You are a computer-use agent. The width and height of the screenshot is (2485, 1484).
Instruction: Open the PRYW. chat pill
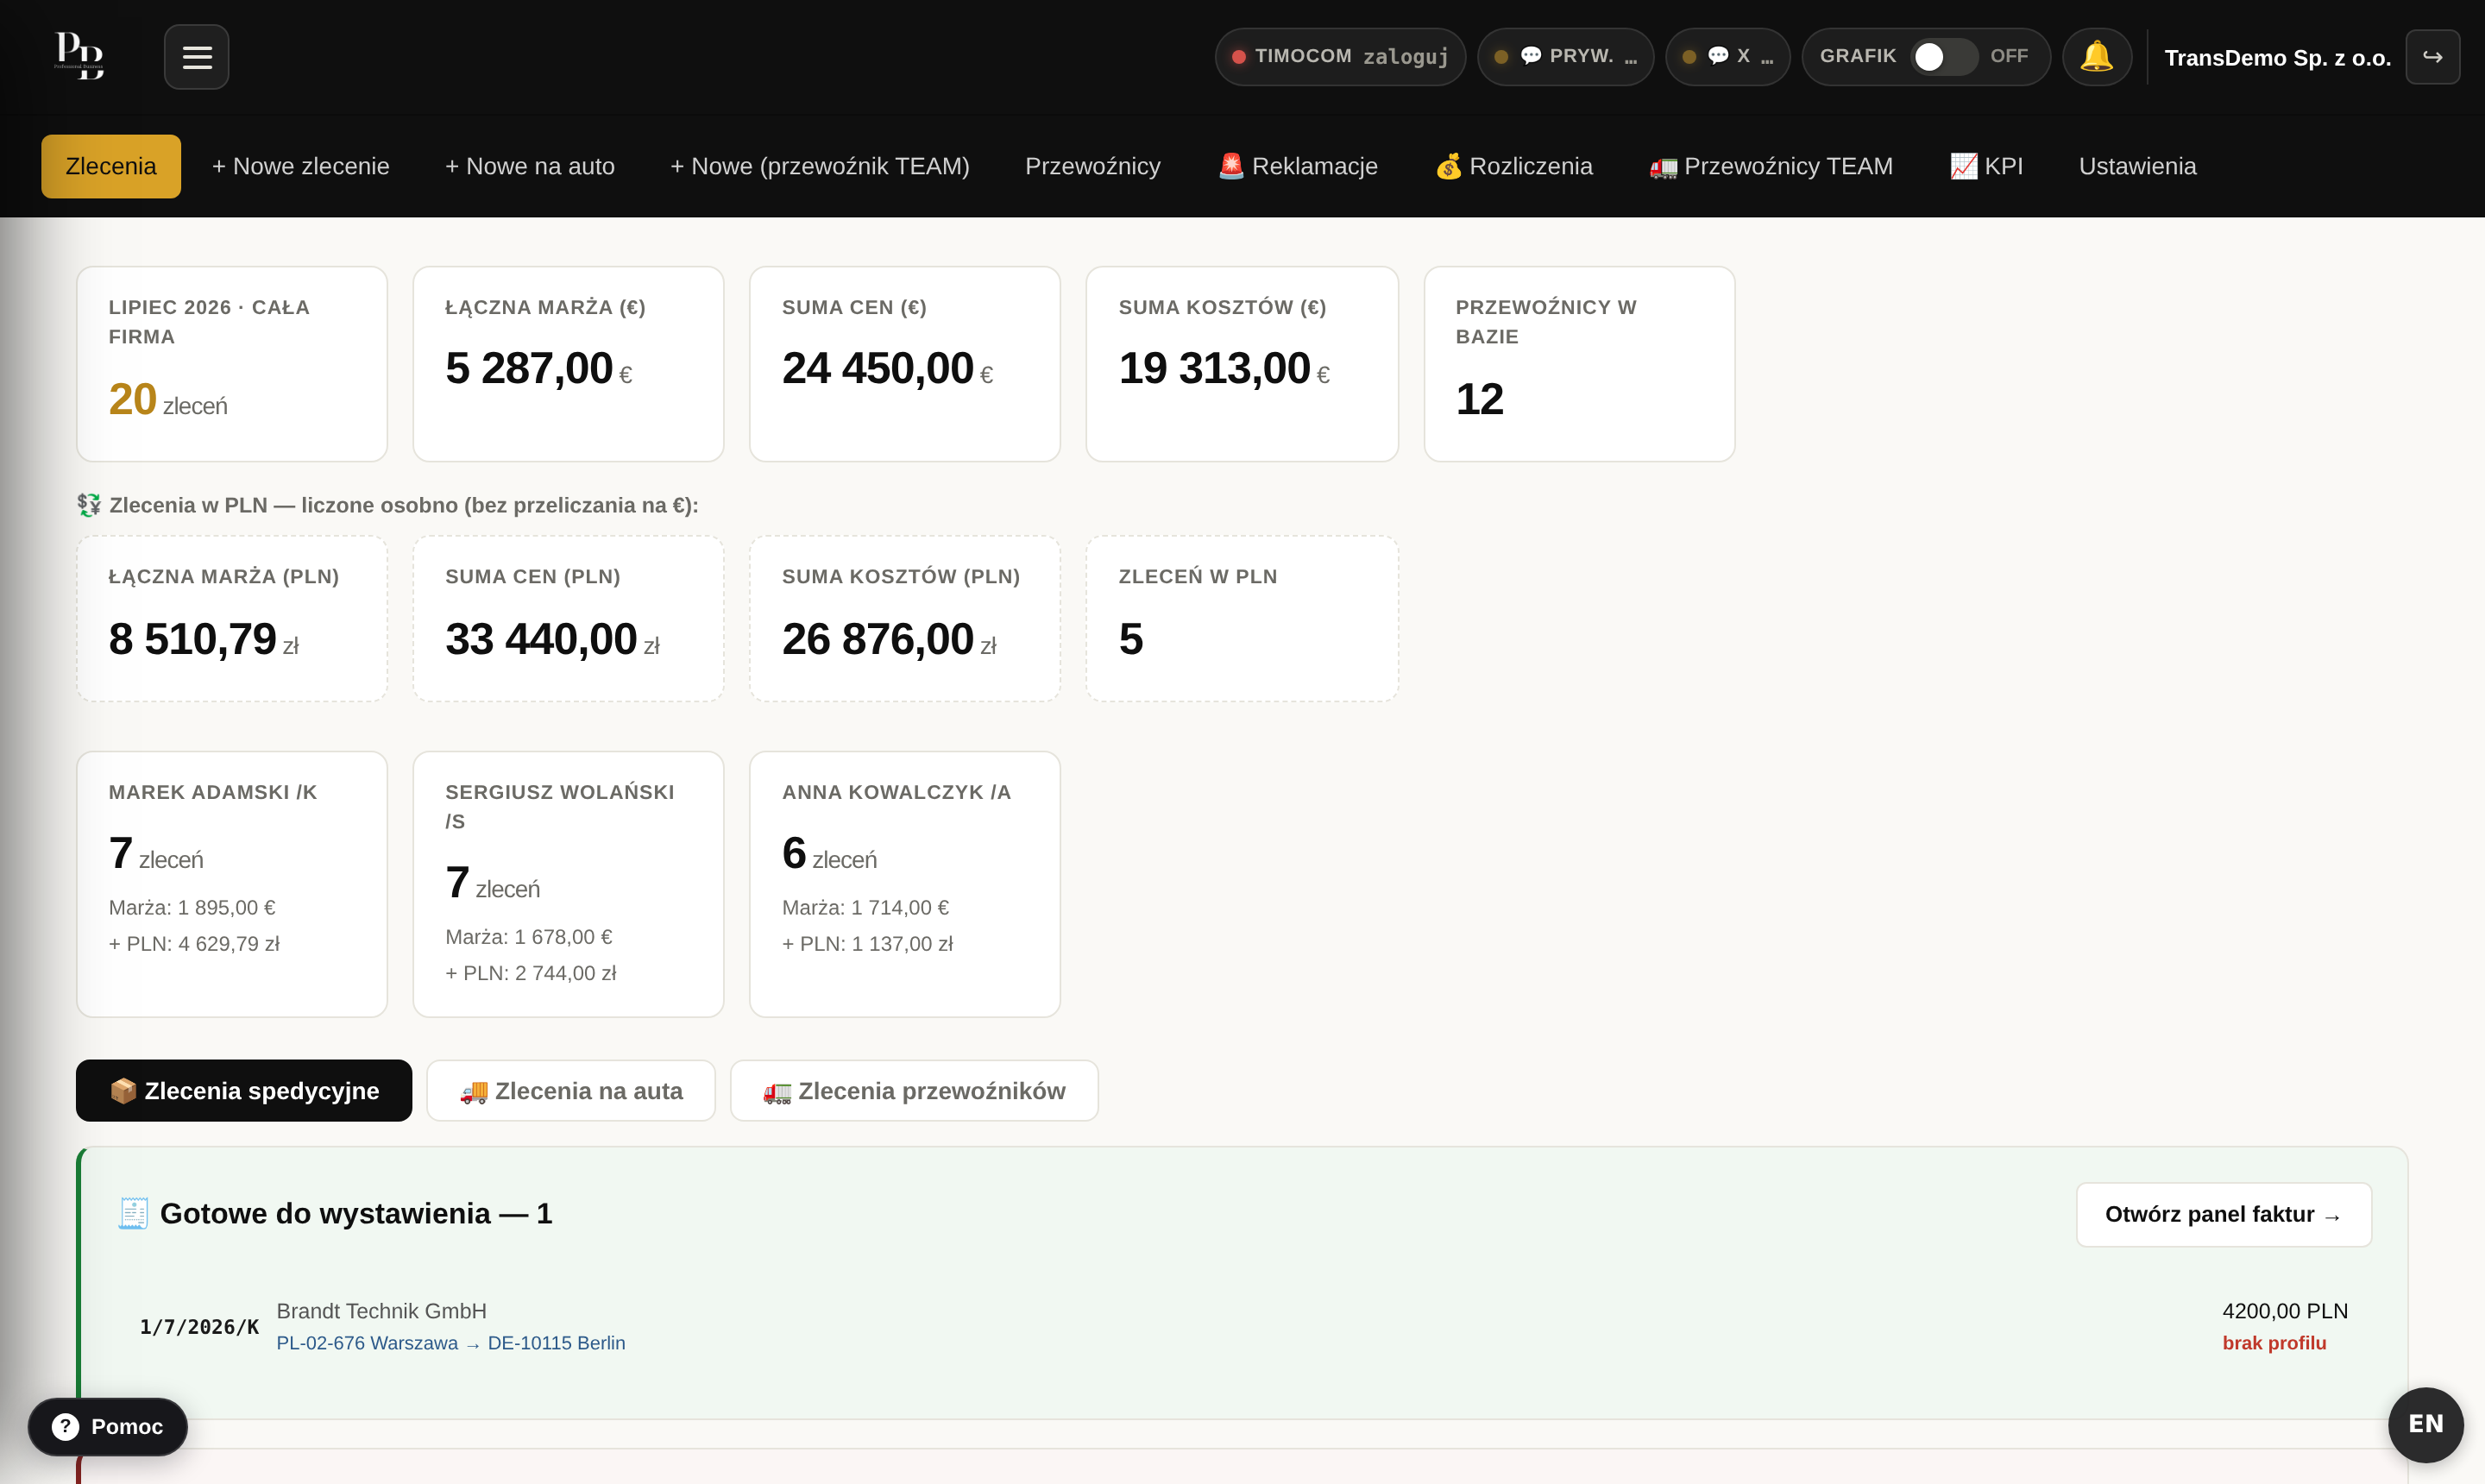[x=1565, y=57]
